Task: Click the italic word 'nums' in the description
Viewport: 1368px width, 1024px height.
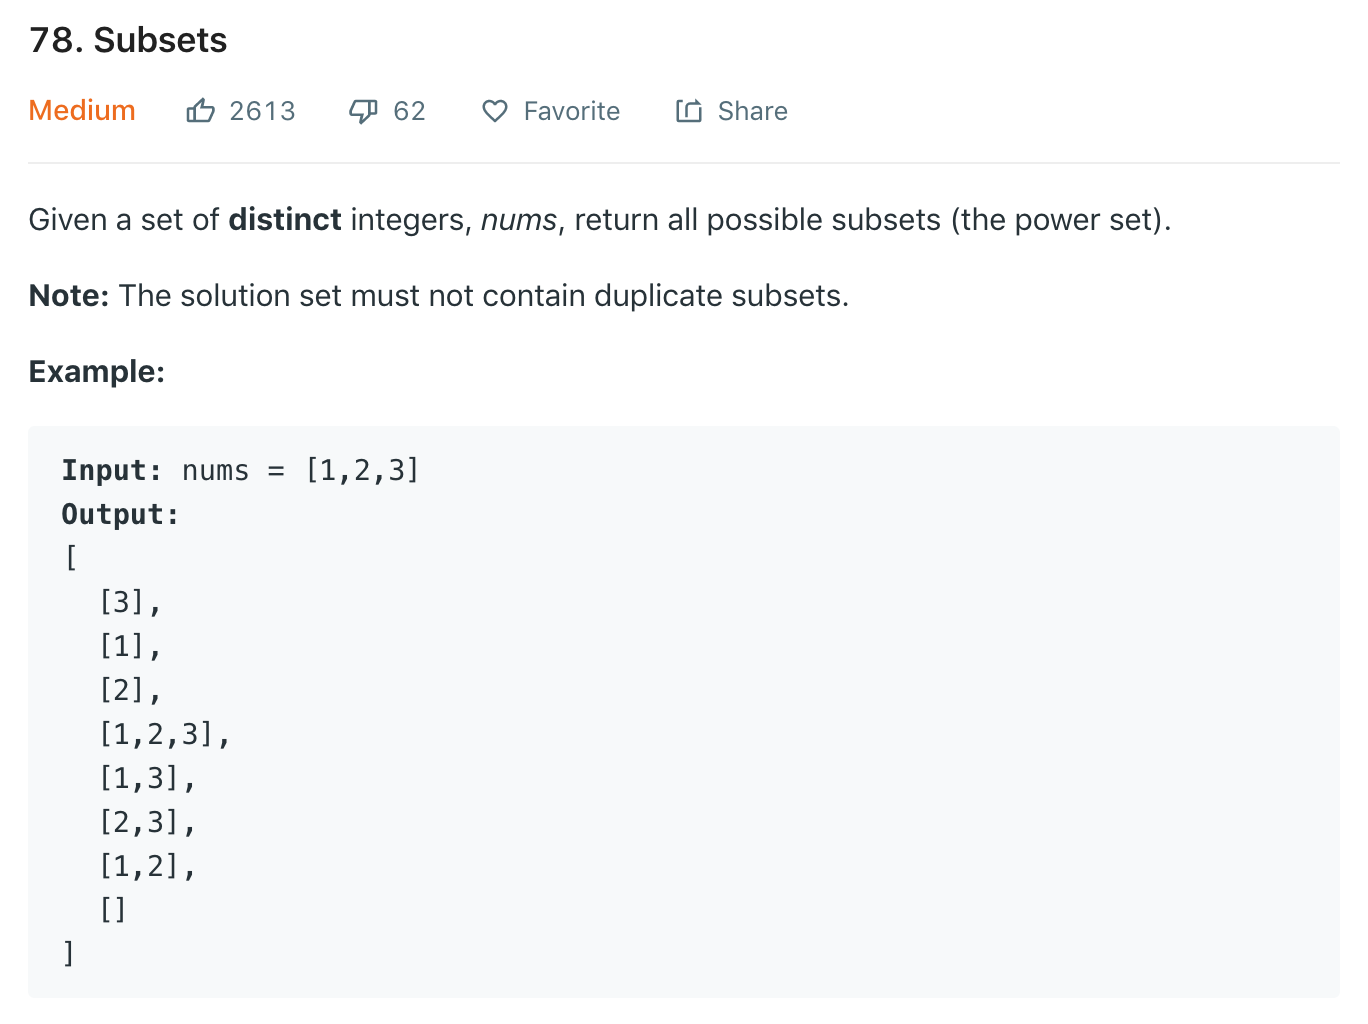Action: pyautogui.click(x=519, y=219)
